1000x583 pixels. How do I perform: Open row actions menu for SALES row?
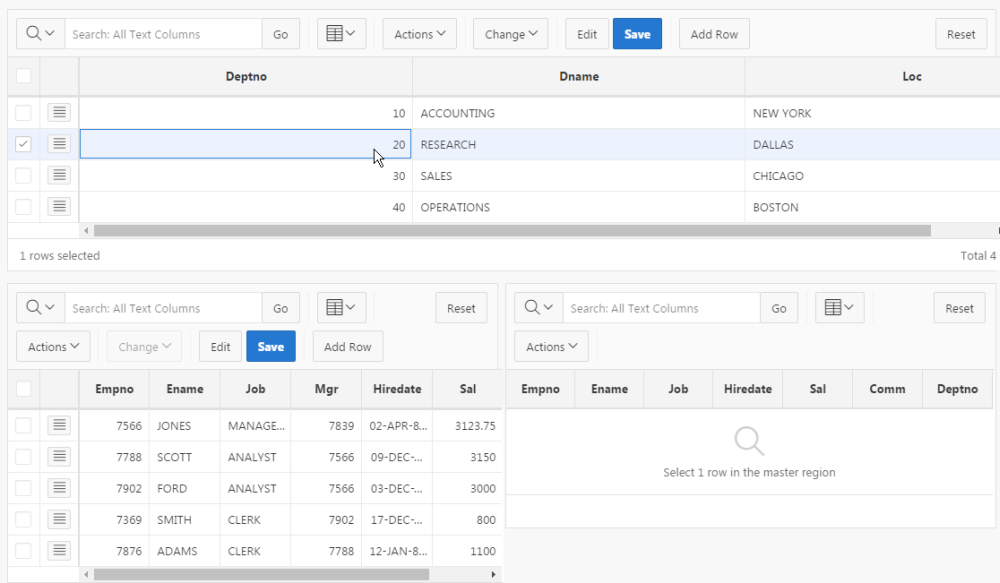click(x=59, y=175)
